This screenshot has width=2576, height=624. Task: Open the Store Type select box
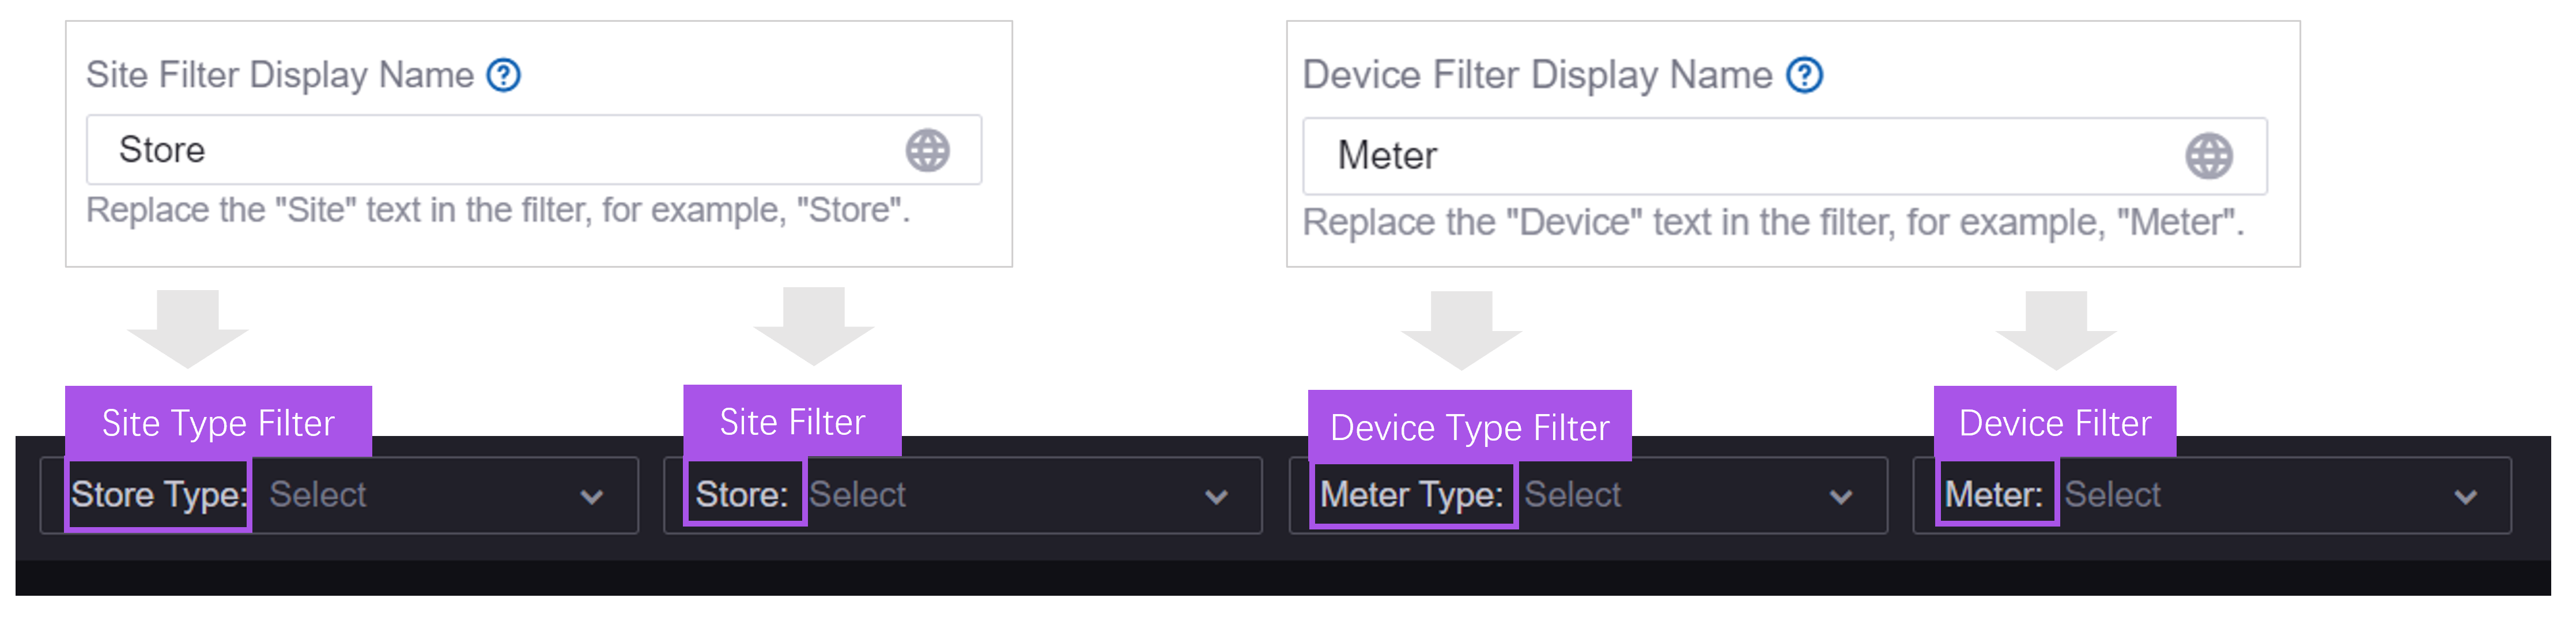[x=420, y=495]
